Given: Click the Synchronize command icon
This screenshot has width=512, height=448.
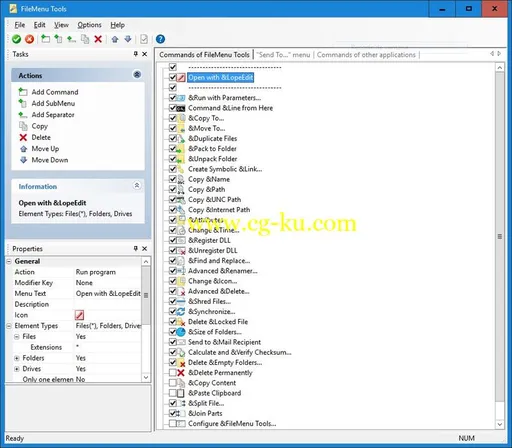Looking at the screenshot, I should (181, 312).
